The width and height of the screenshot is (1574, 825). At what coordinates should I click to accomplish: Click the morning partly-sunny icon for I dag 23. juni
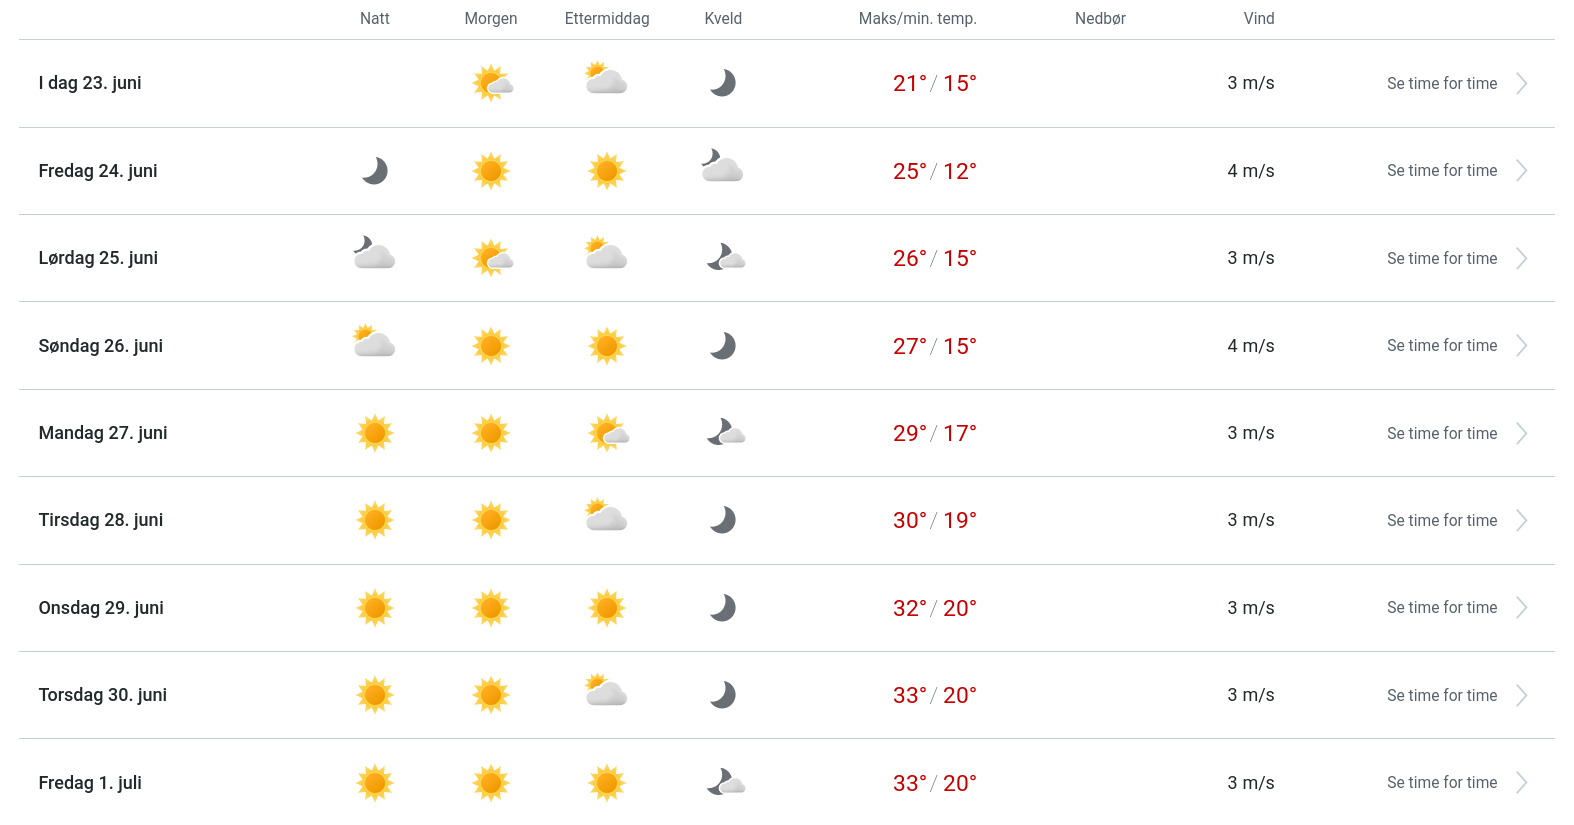point(492,84)
